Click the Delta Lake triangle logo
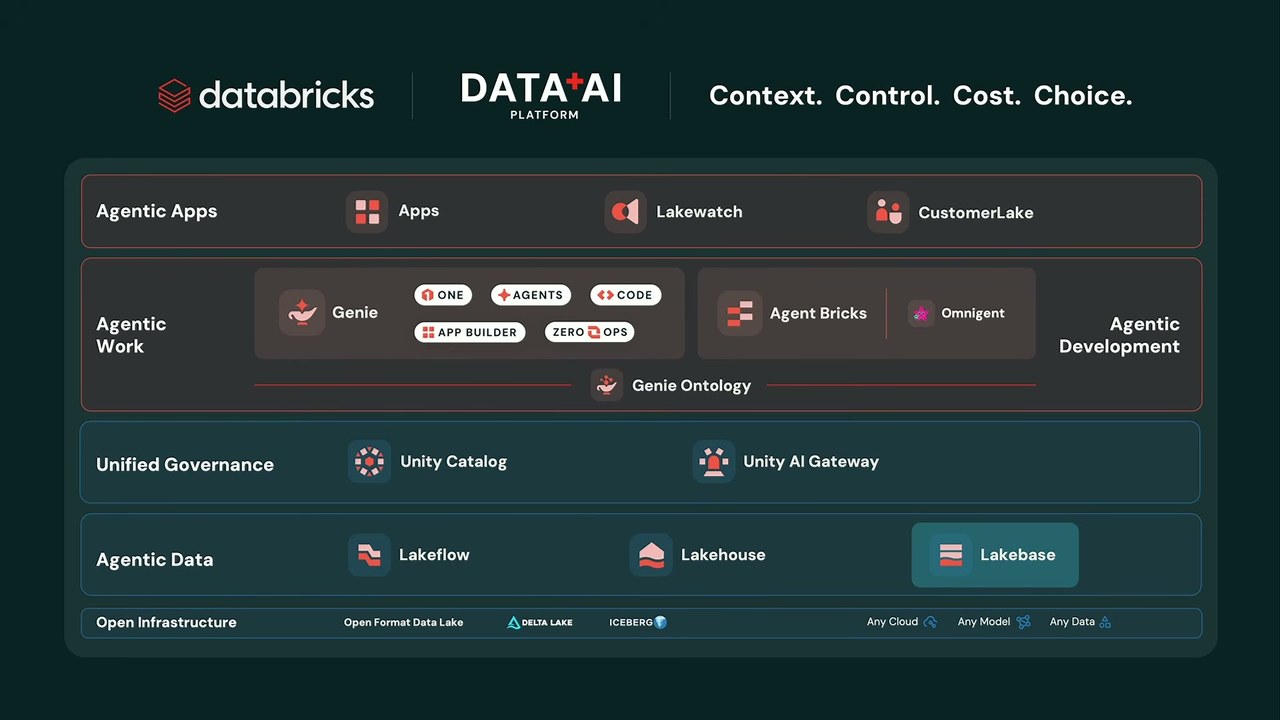This screenshot has width=1280, height=720. pos(514,622)
